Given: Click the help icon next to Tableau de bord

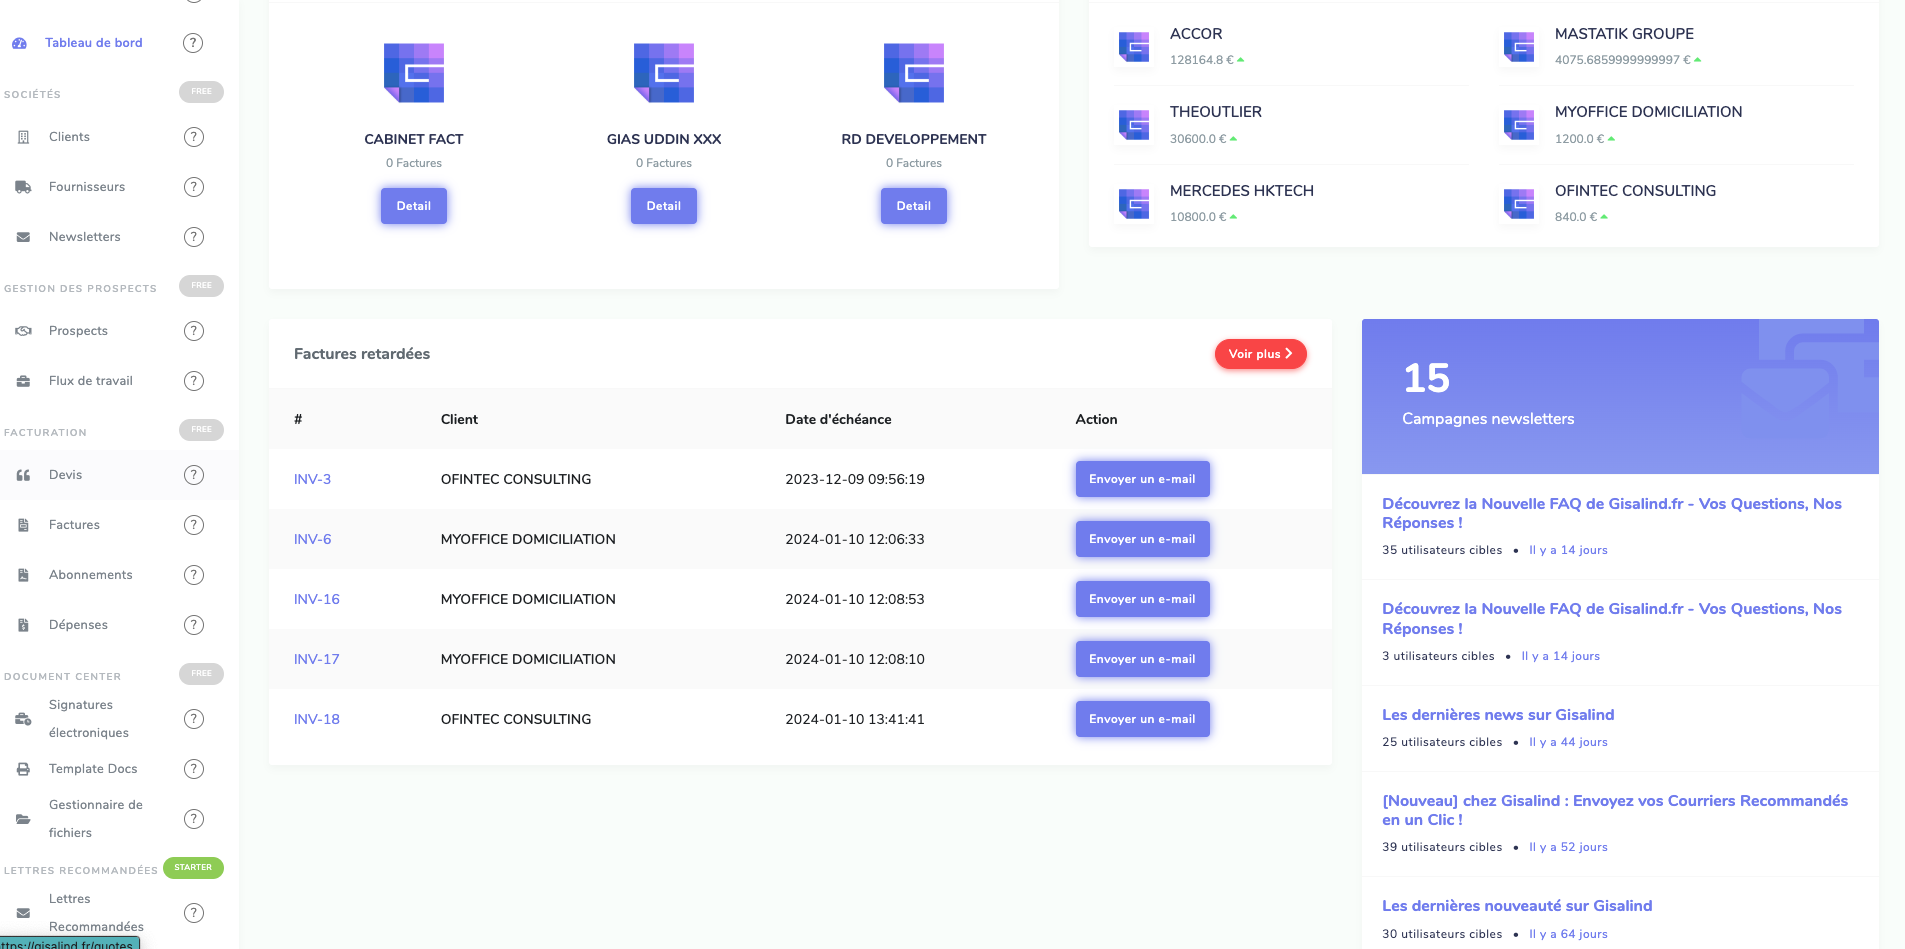Looking at the screenshot, I should tap(193, 43).
